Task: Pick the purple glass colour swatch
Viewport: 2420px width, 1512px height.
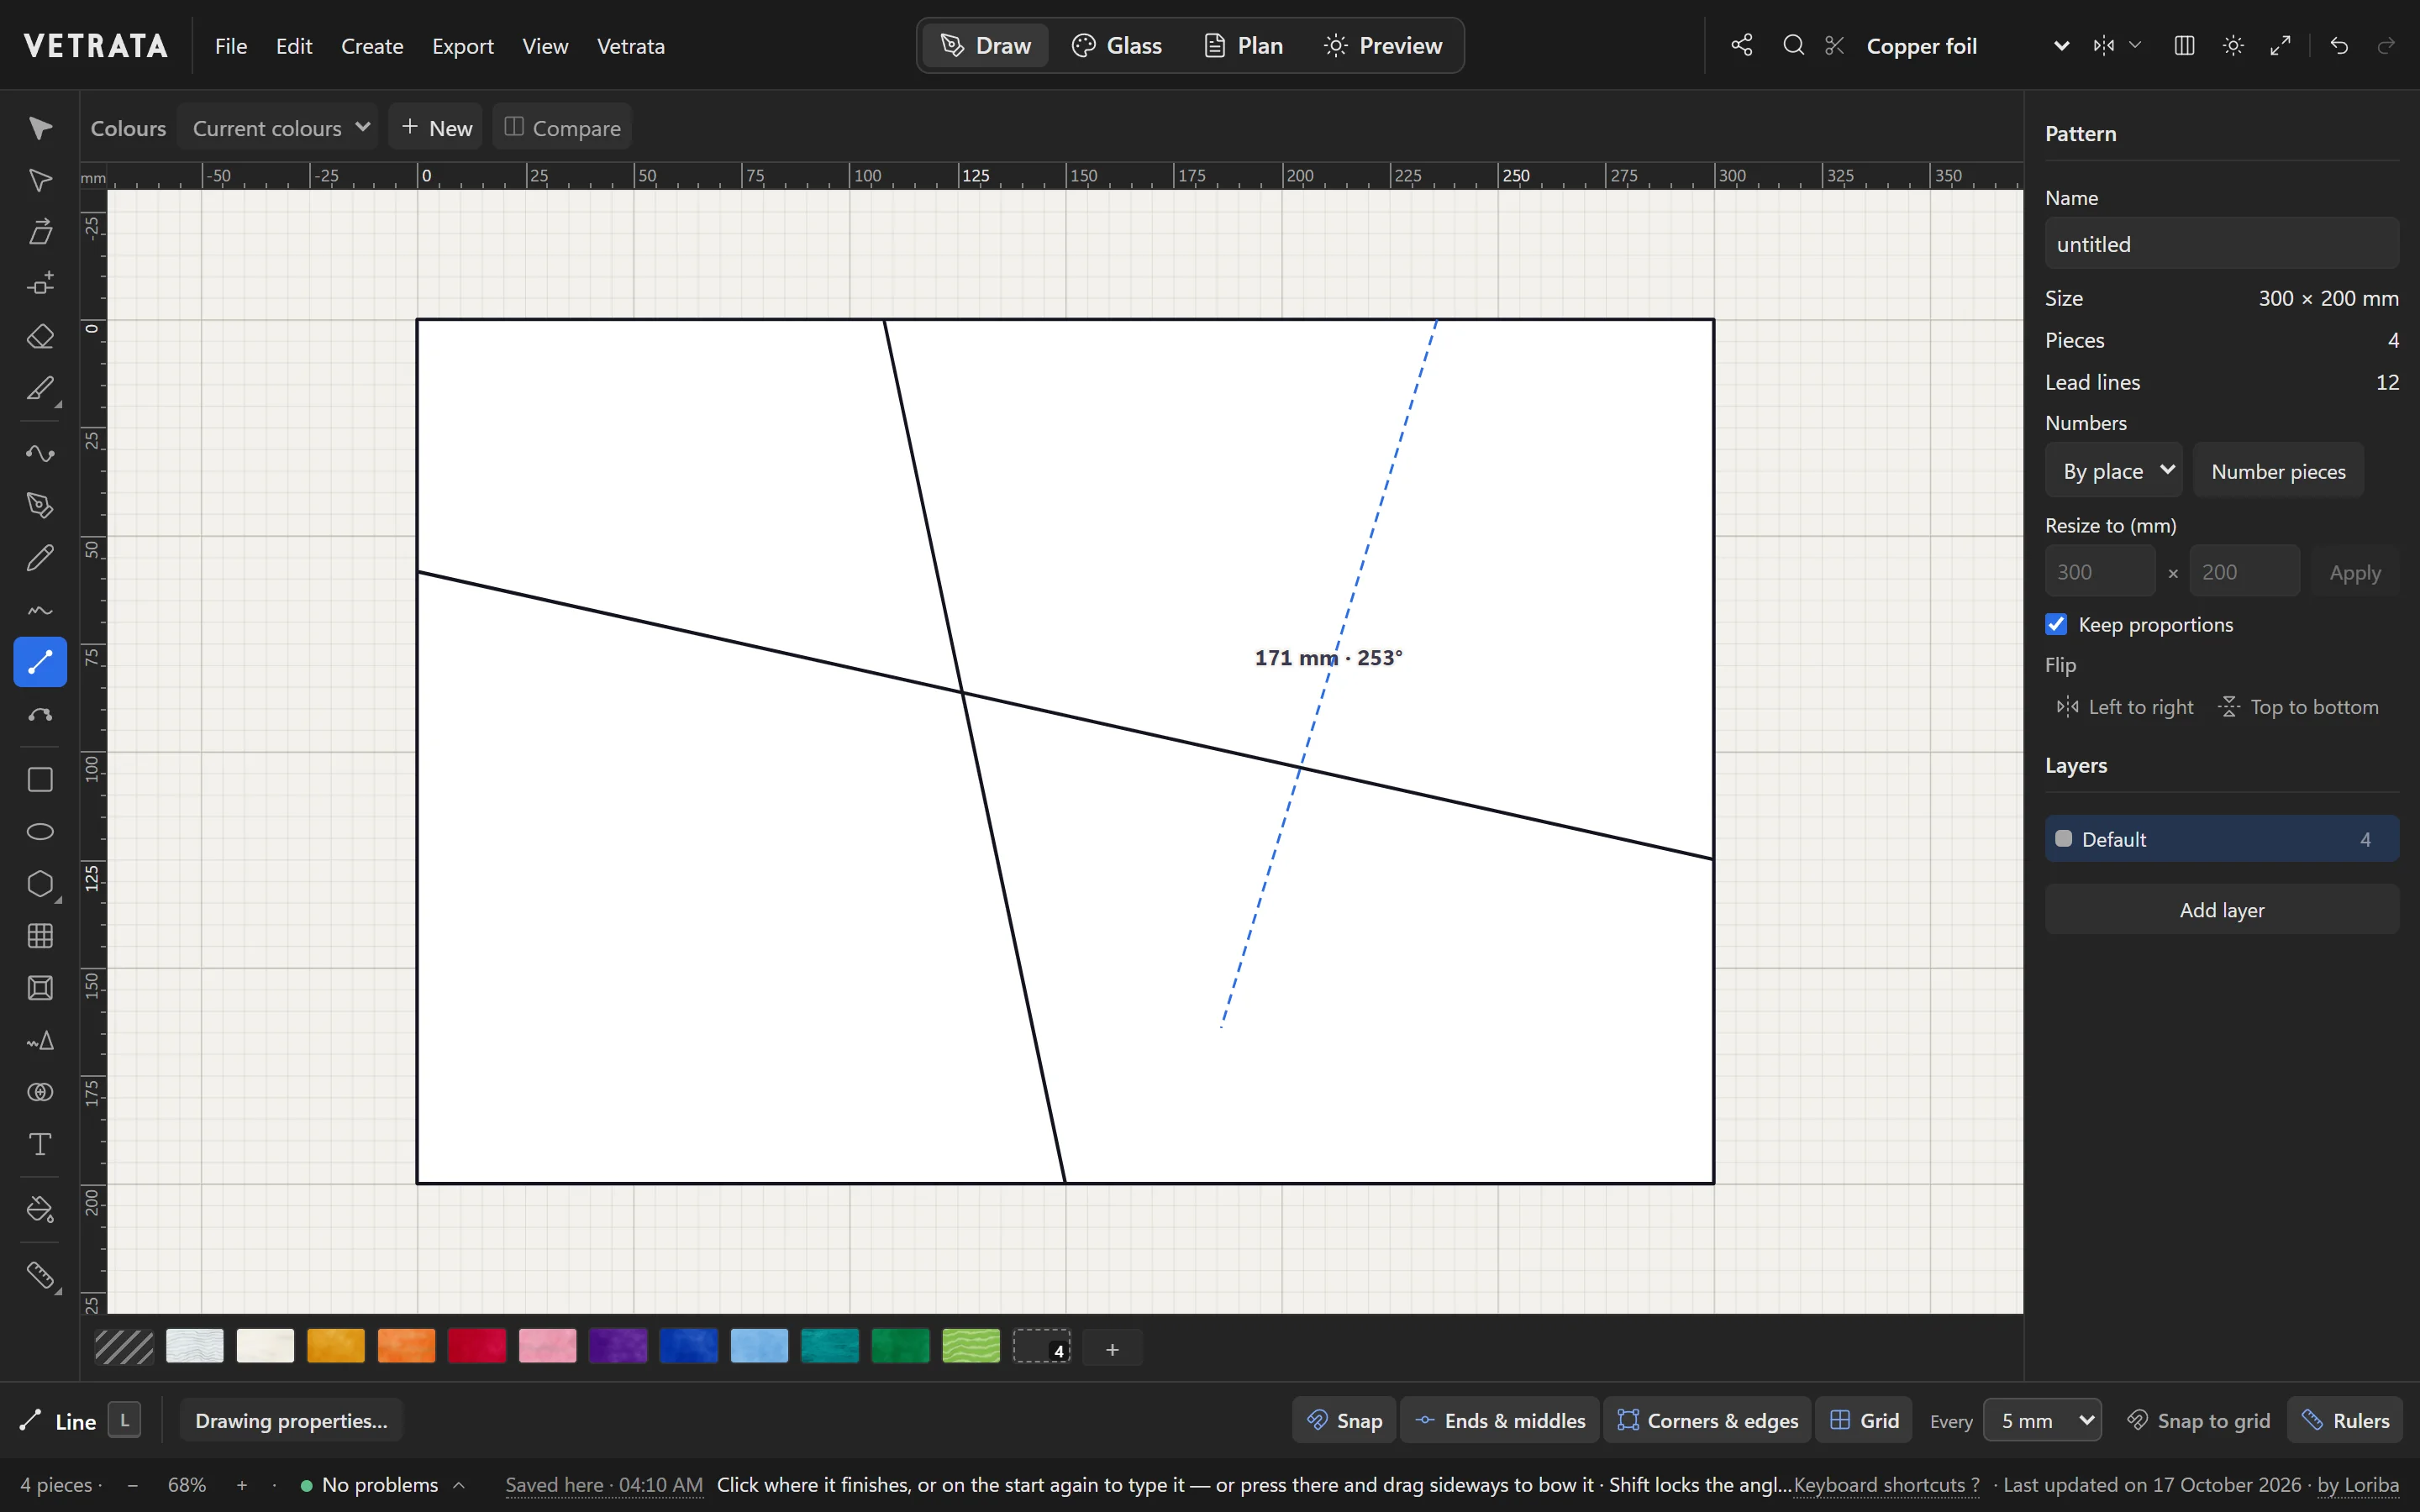Action: pyautogui.click(x=618, y=1347)
